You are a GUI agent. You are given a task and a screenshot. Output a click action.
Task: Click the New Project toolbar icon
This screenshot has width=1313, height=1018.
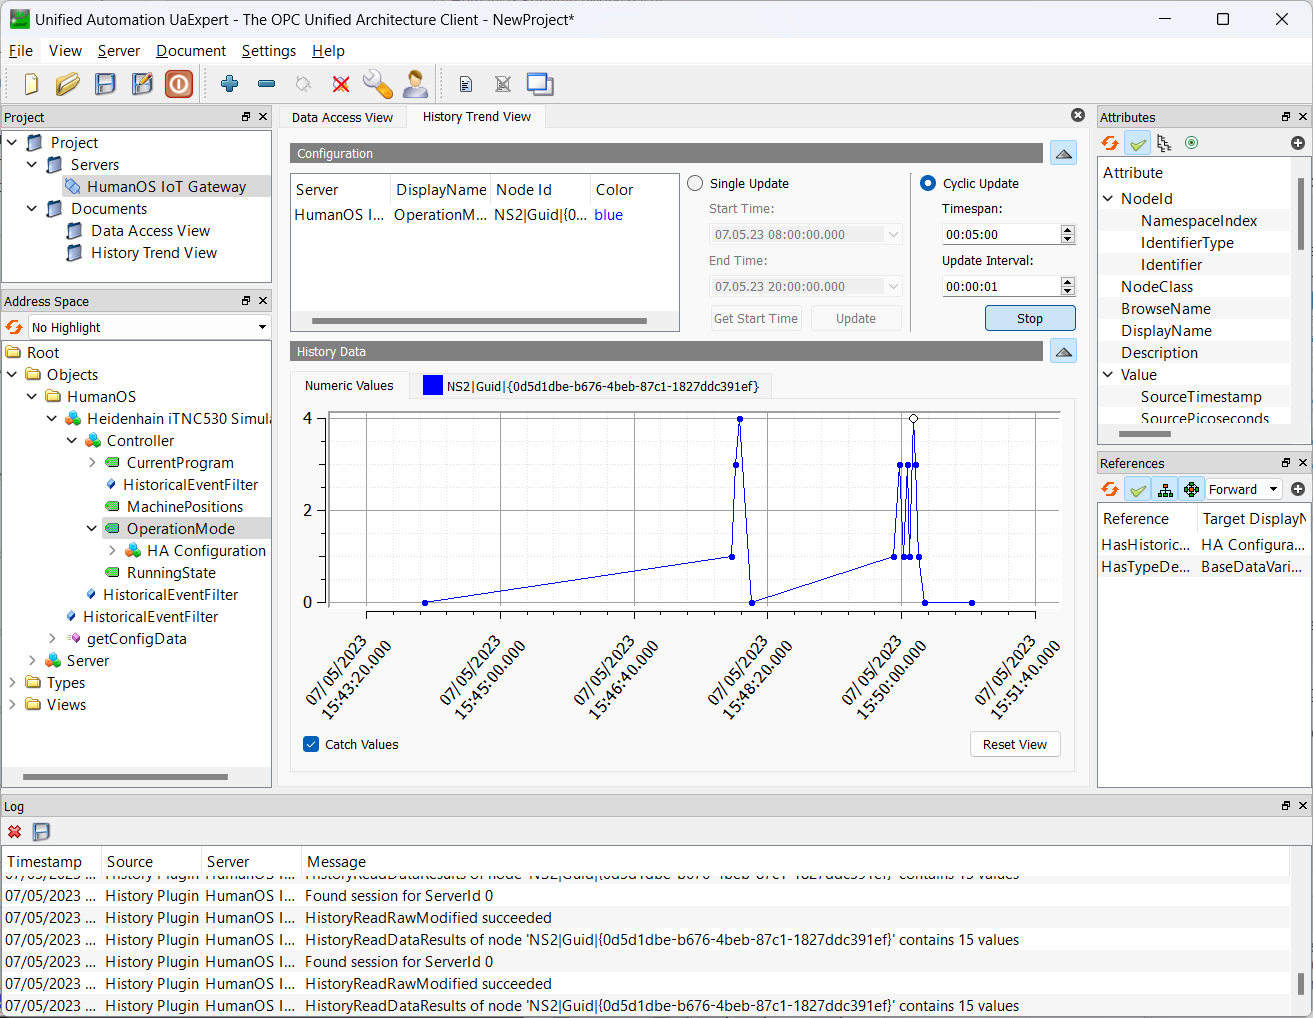31,84
